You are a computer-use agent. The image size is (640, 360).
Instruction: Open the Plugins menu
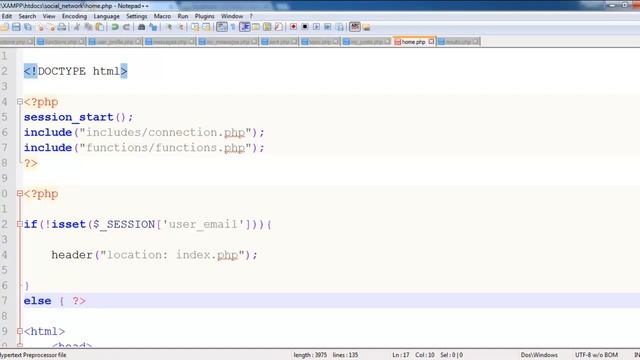204,16
